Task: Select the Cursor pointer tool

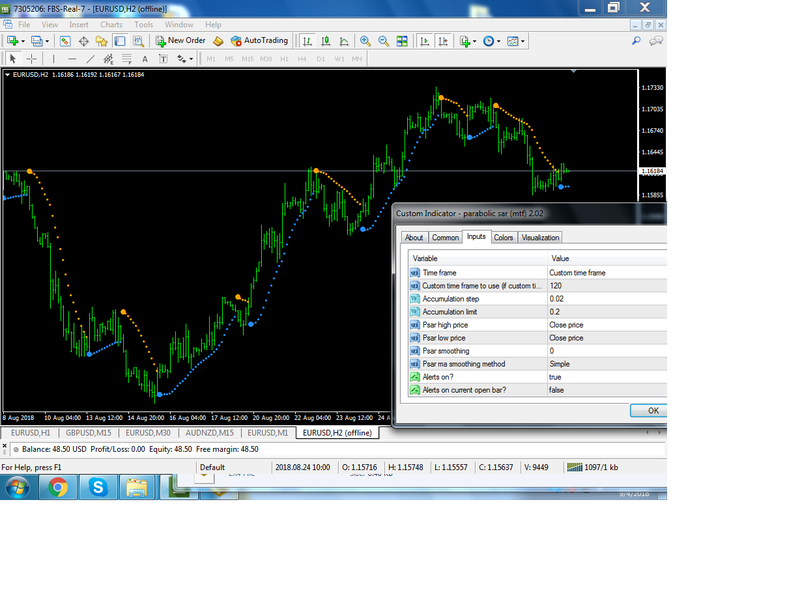Action: 13,59
